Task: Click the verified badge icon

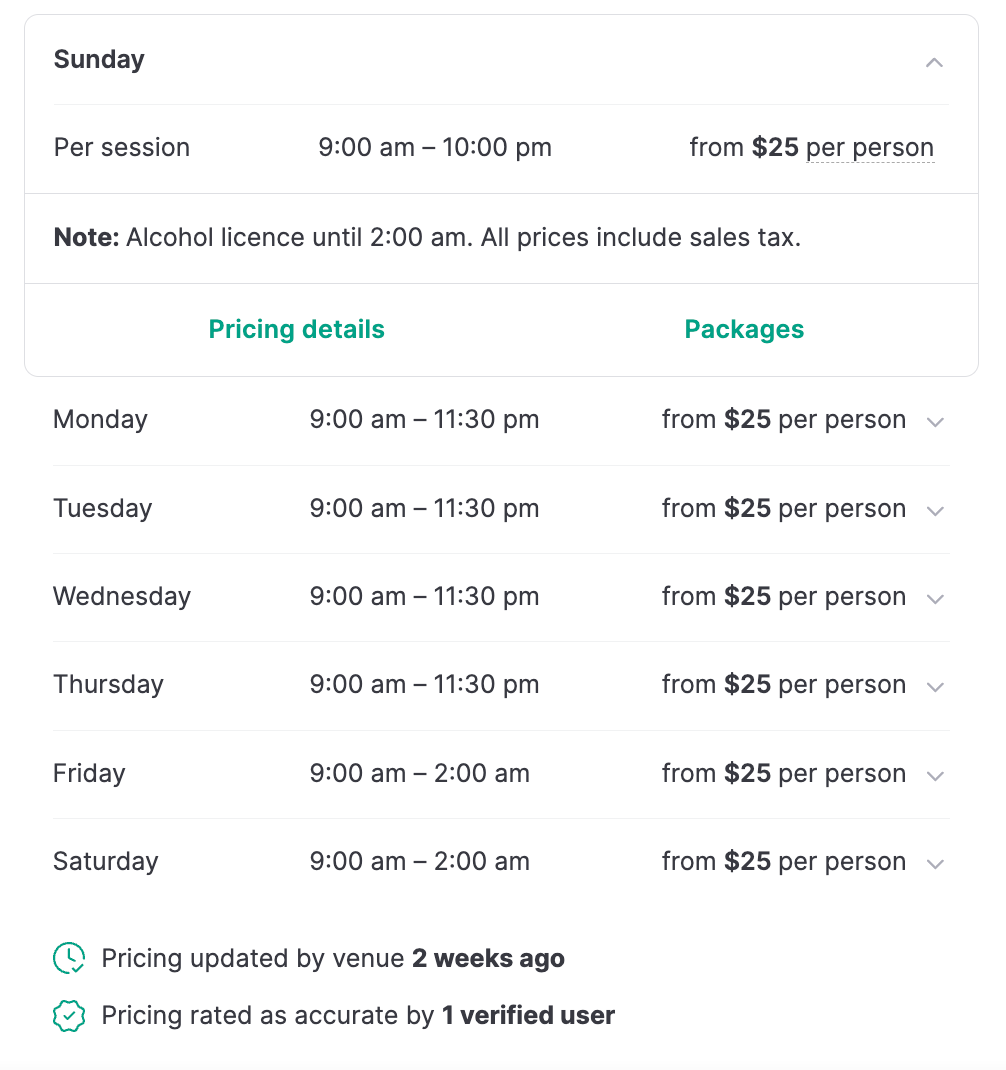Action: 69,1016
